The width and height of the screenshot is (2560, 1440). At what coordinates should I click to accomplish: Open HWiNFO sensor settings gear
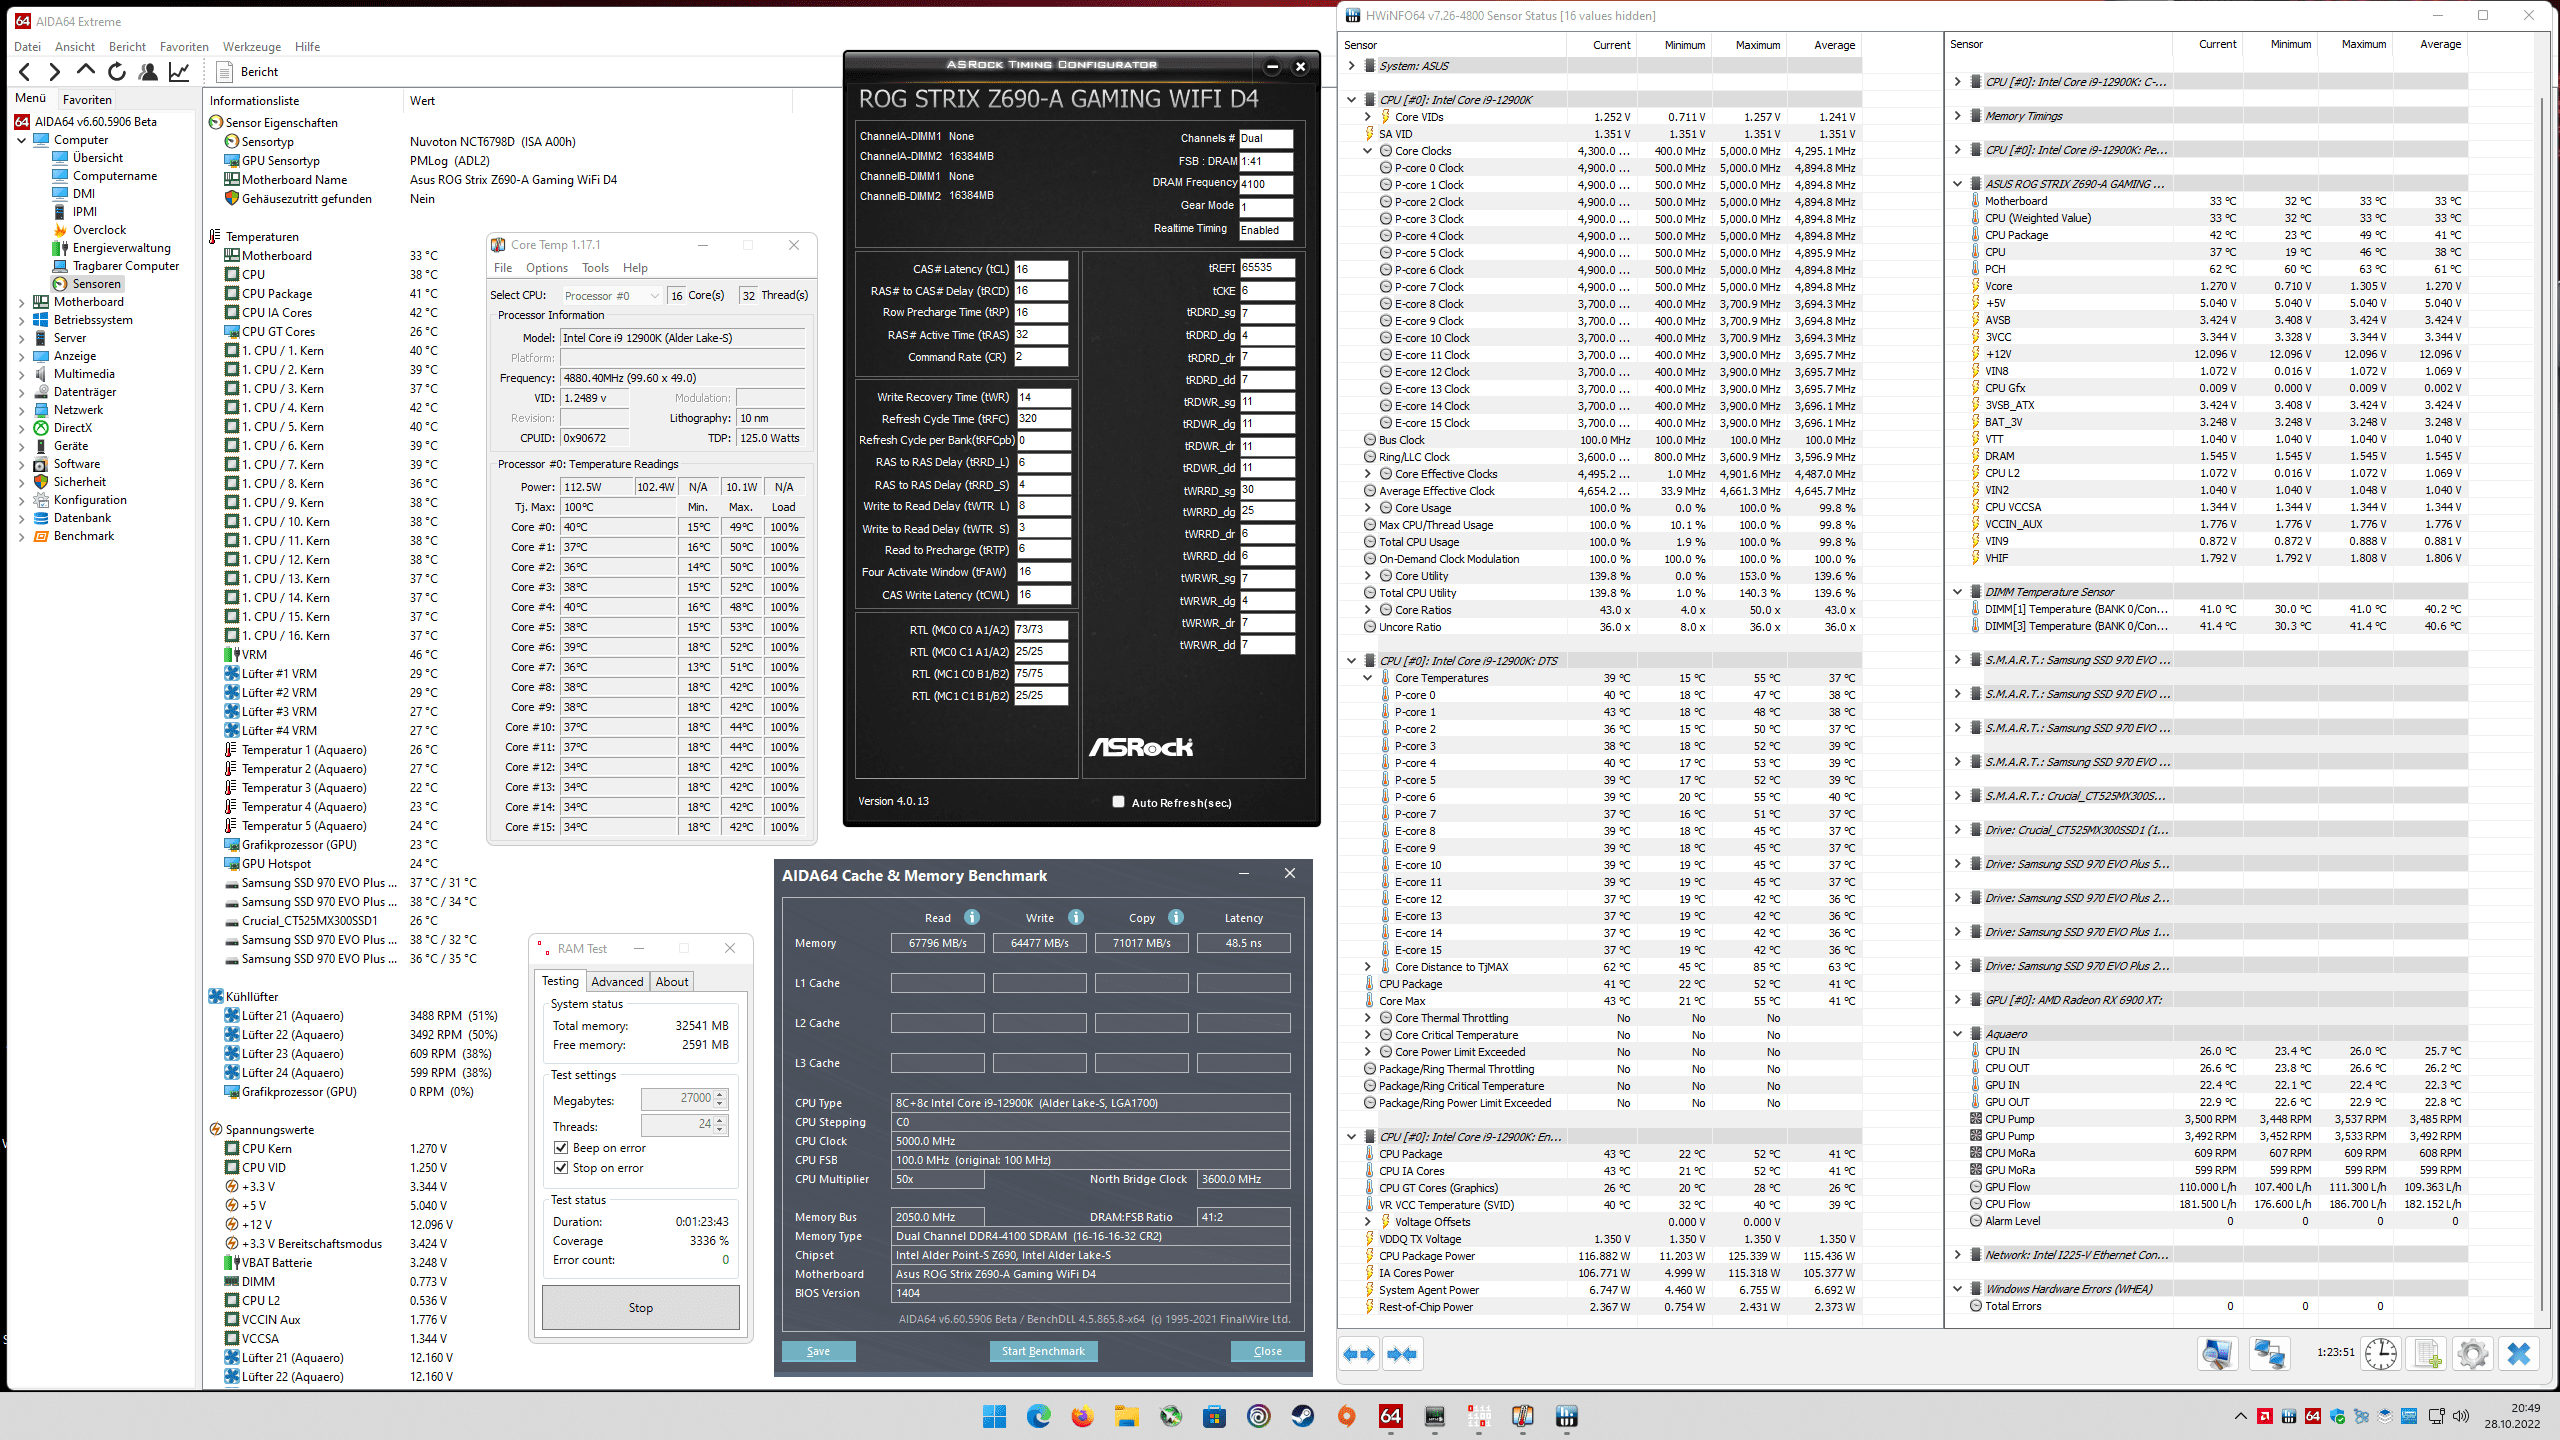(2473, 1354)
